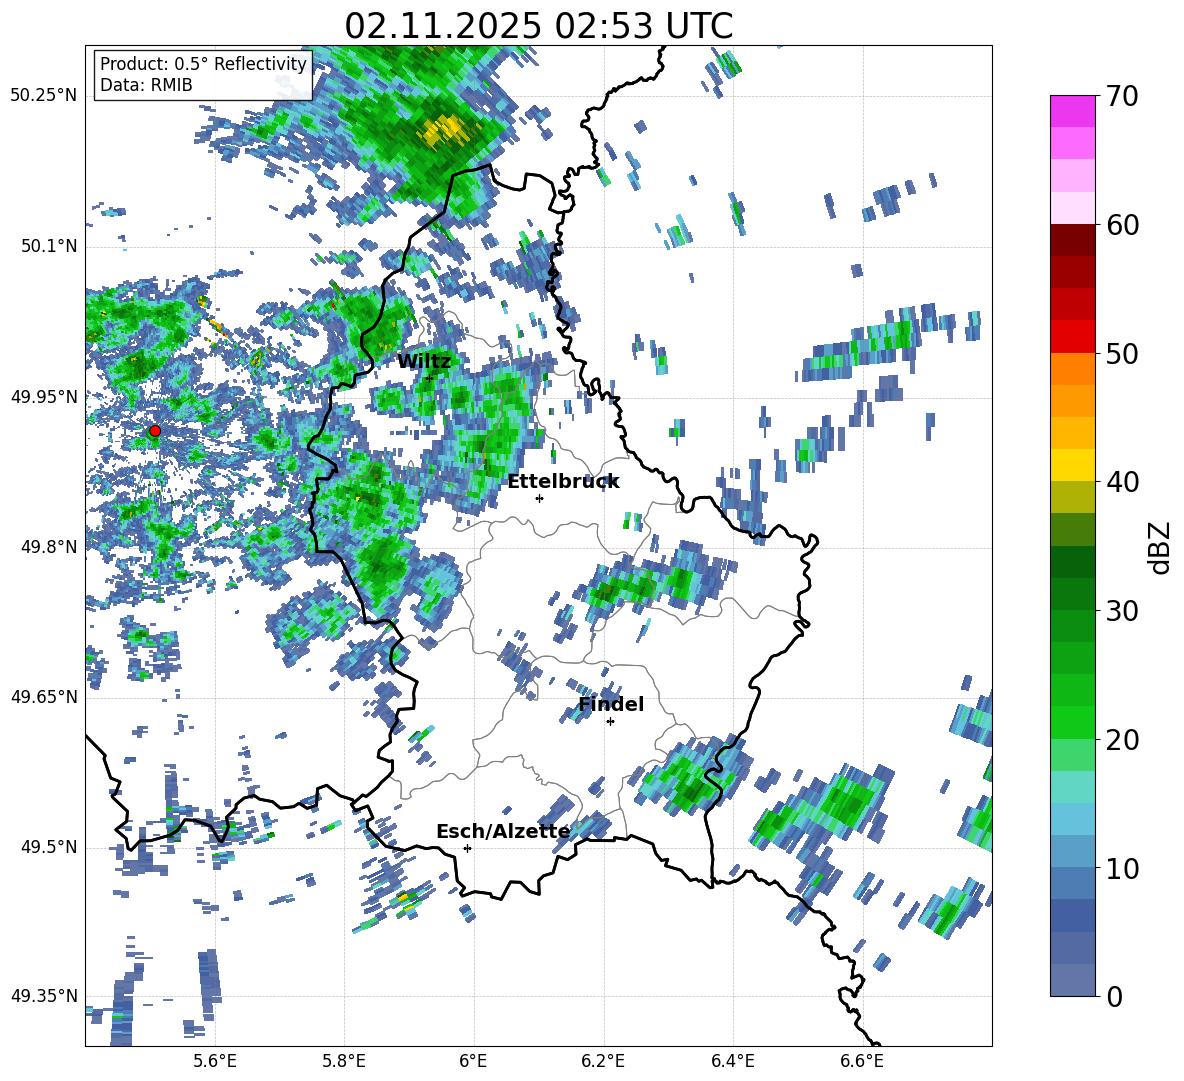This screenshot has width=1184, height=1081.
Task: Click the 0 colorbar tick label
Action: pyautogui.click(x=1115, y=996)
